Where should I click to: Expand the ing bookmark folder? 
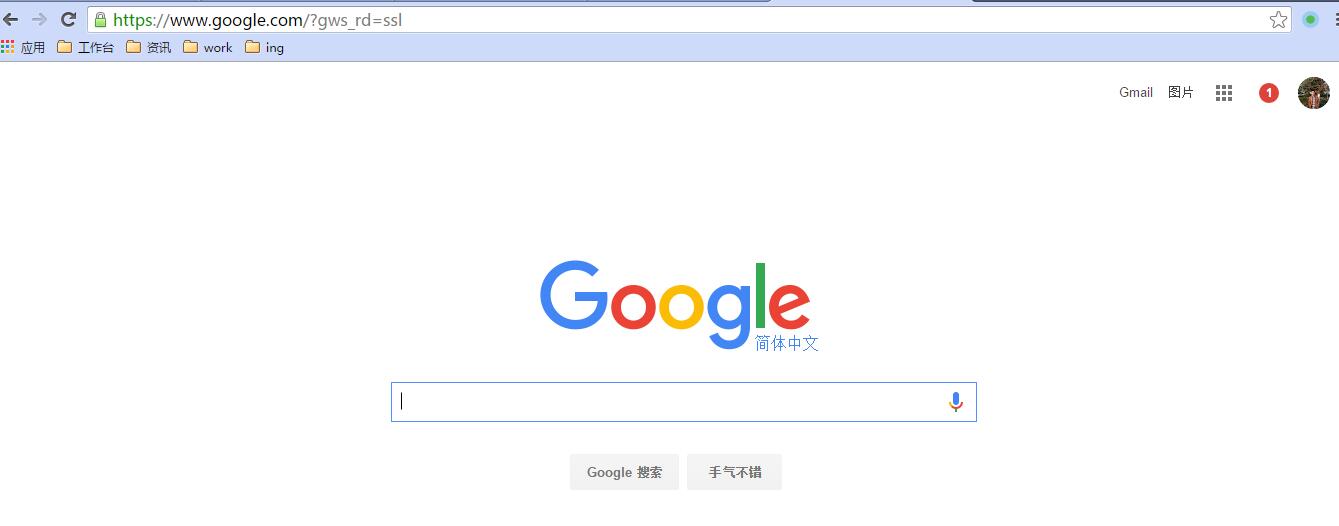click(x=265, y=47)
